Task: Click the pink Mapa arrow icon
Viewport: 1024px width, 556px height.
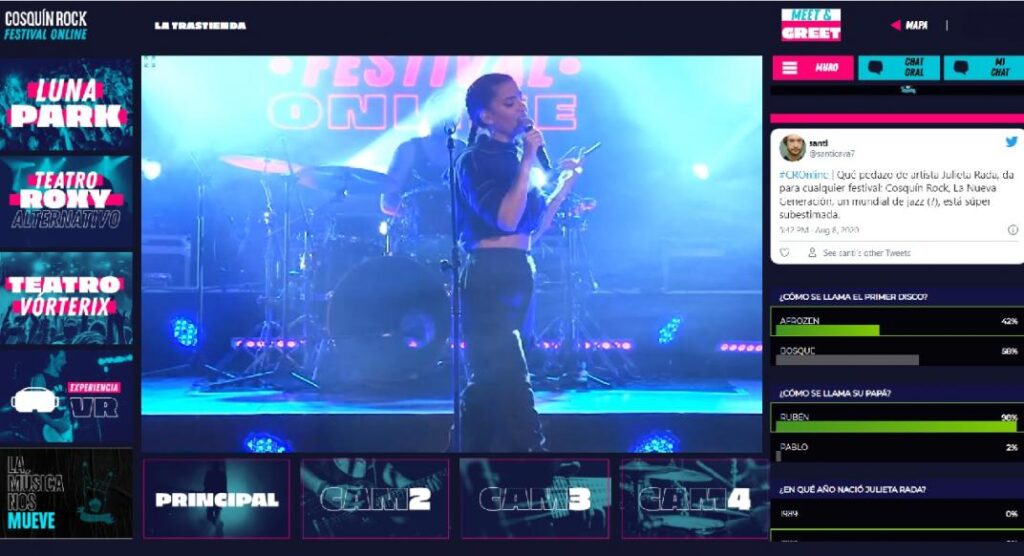Action: [x=895, y=26]
